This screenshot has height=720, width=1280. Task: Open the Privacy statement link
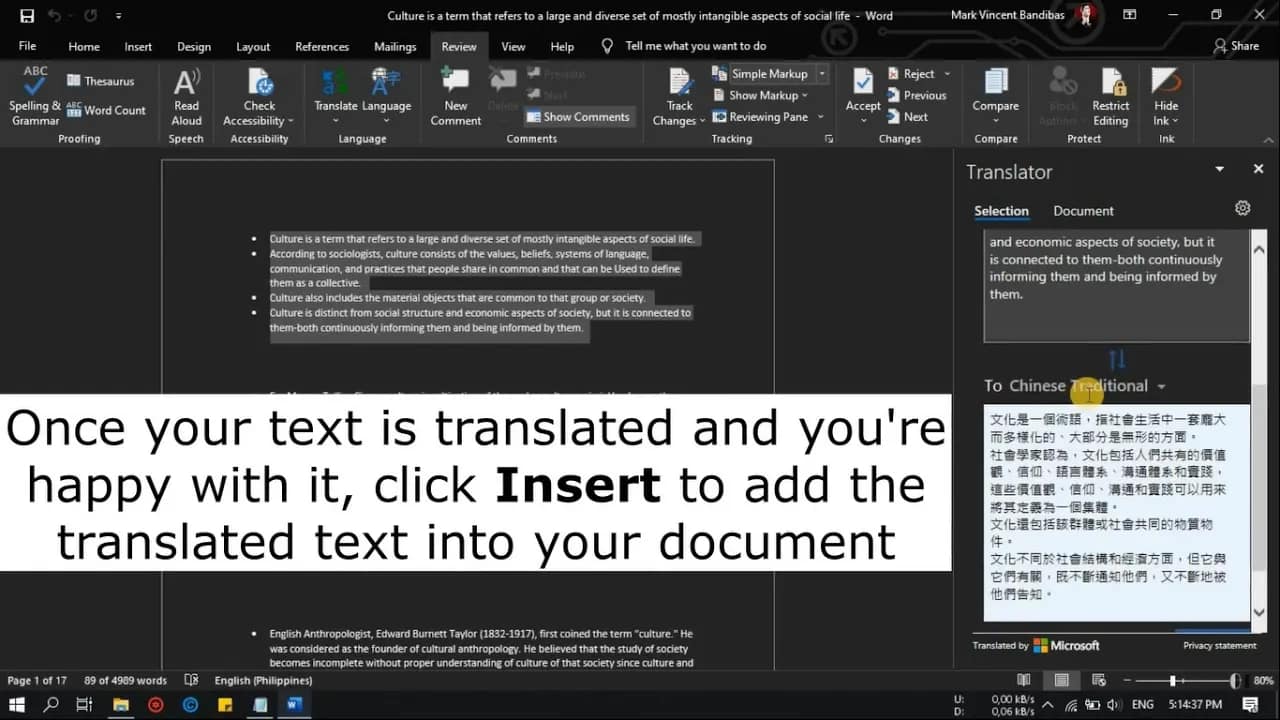(x=1219, y=646)
